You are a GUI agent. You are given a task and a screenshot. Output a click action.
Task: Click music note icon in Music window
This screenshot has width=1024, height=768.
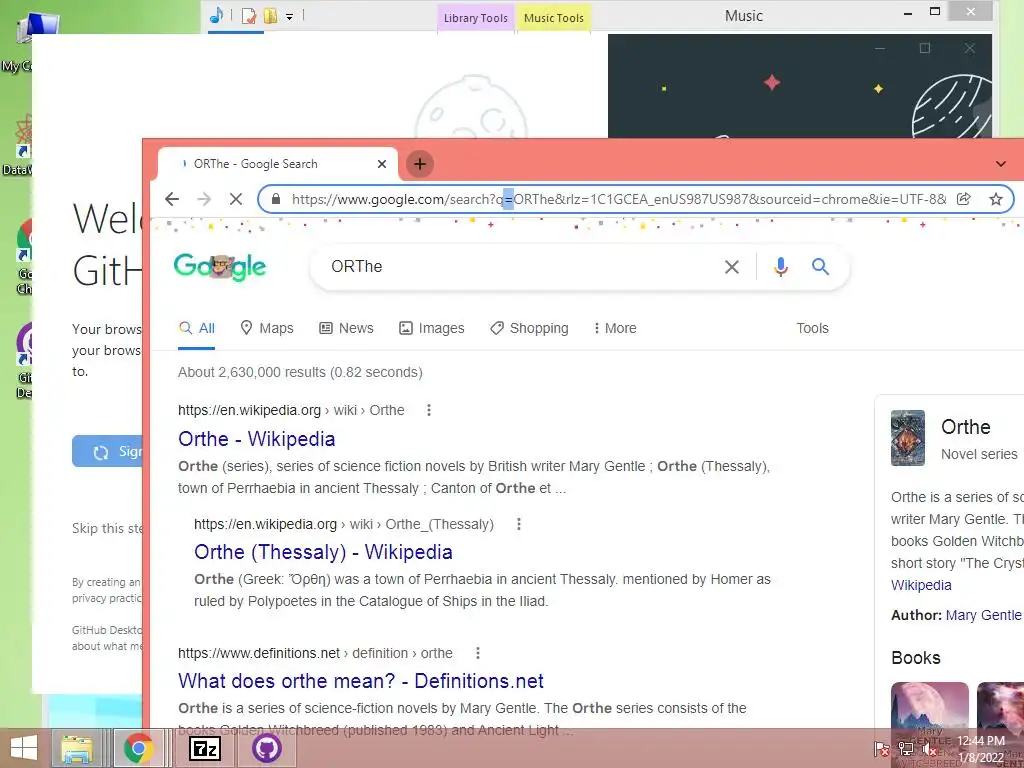coord(216,15)
